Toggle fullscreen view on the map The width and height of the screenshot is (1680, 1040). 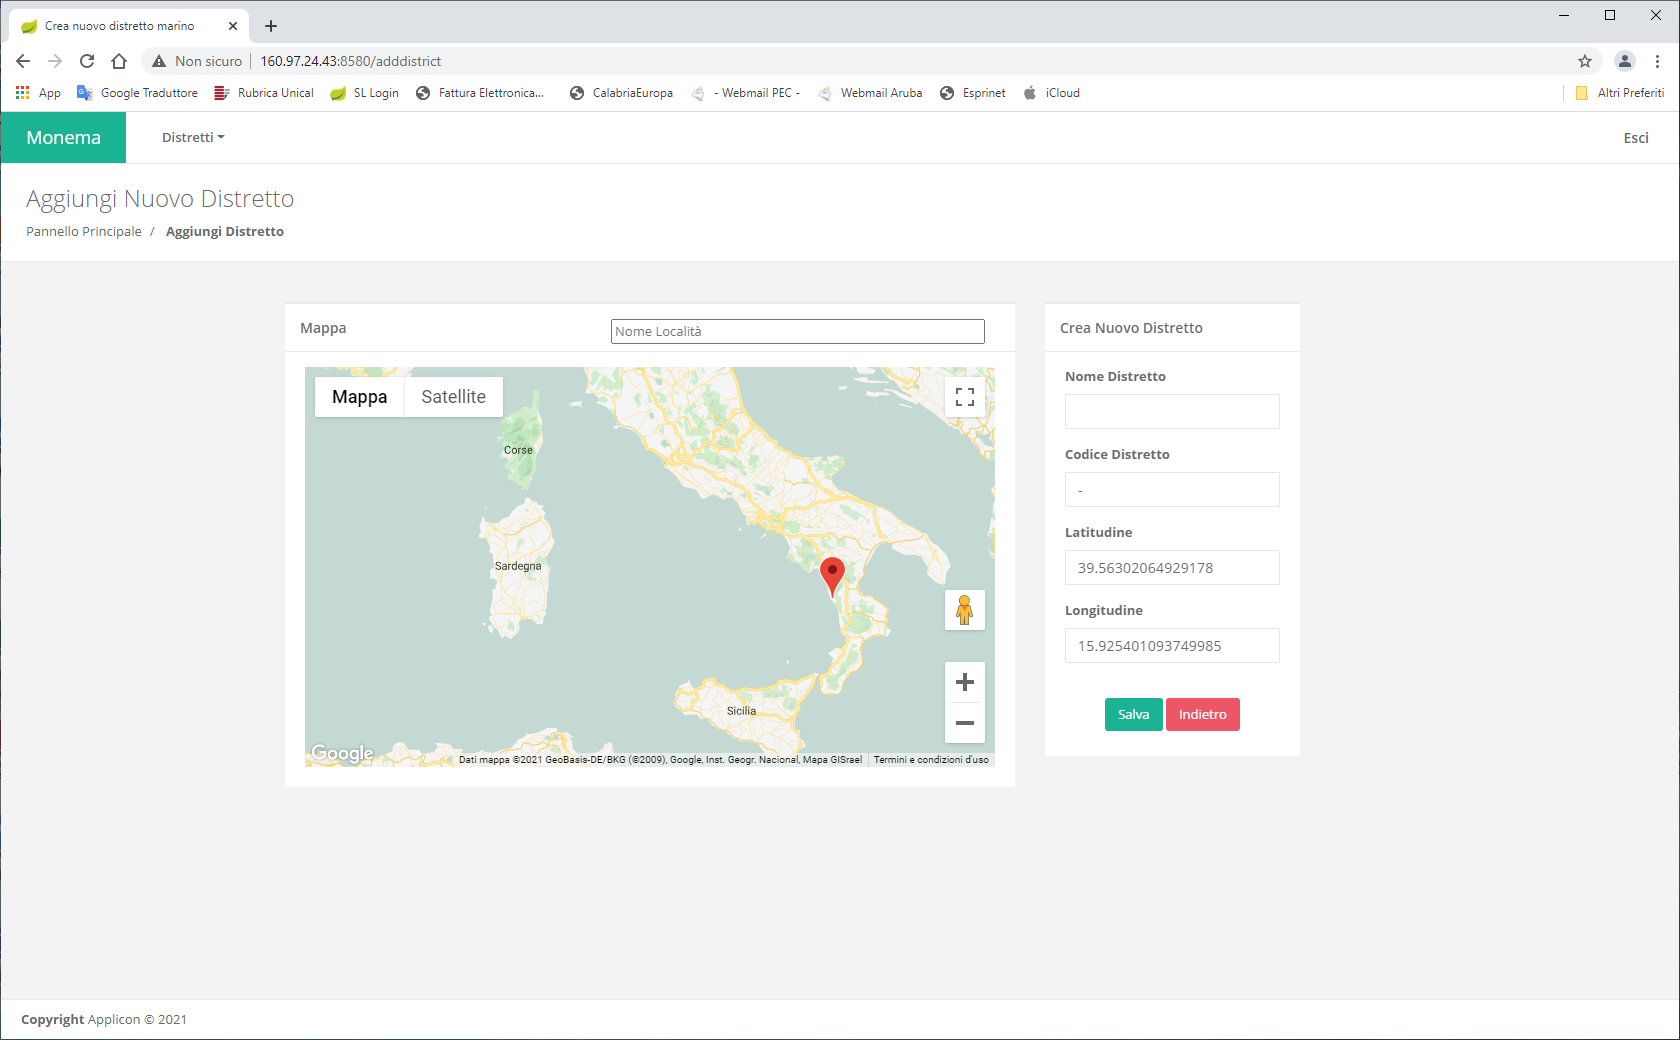coord(964,397)
